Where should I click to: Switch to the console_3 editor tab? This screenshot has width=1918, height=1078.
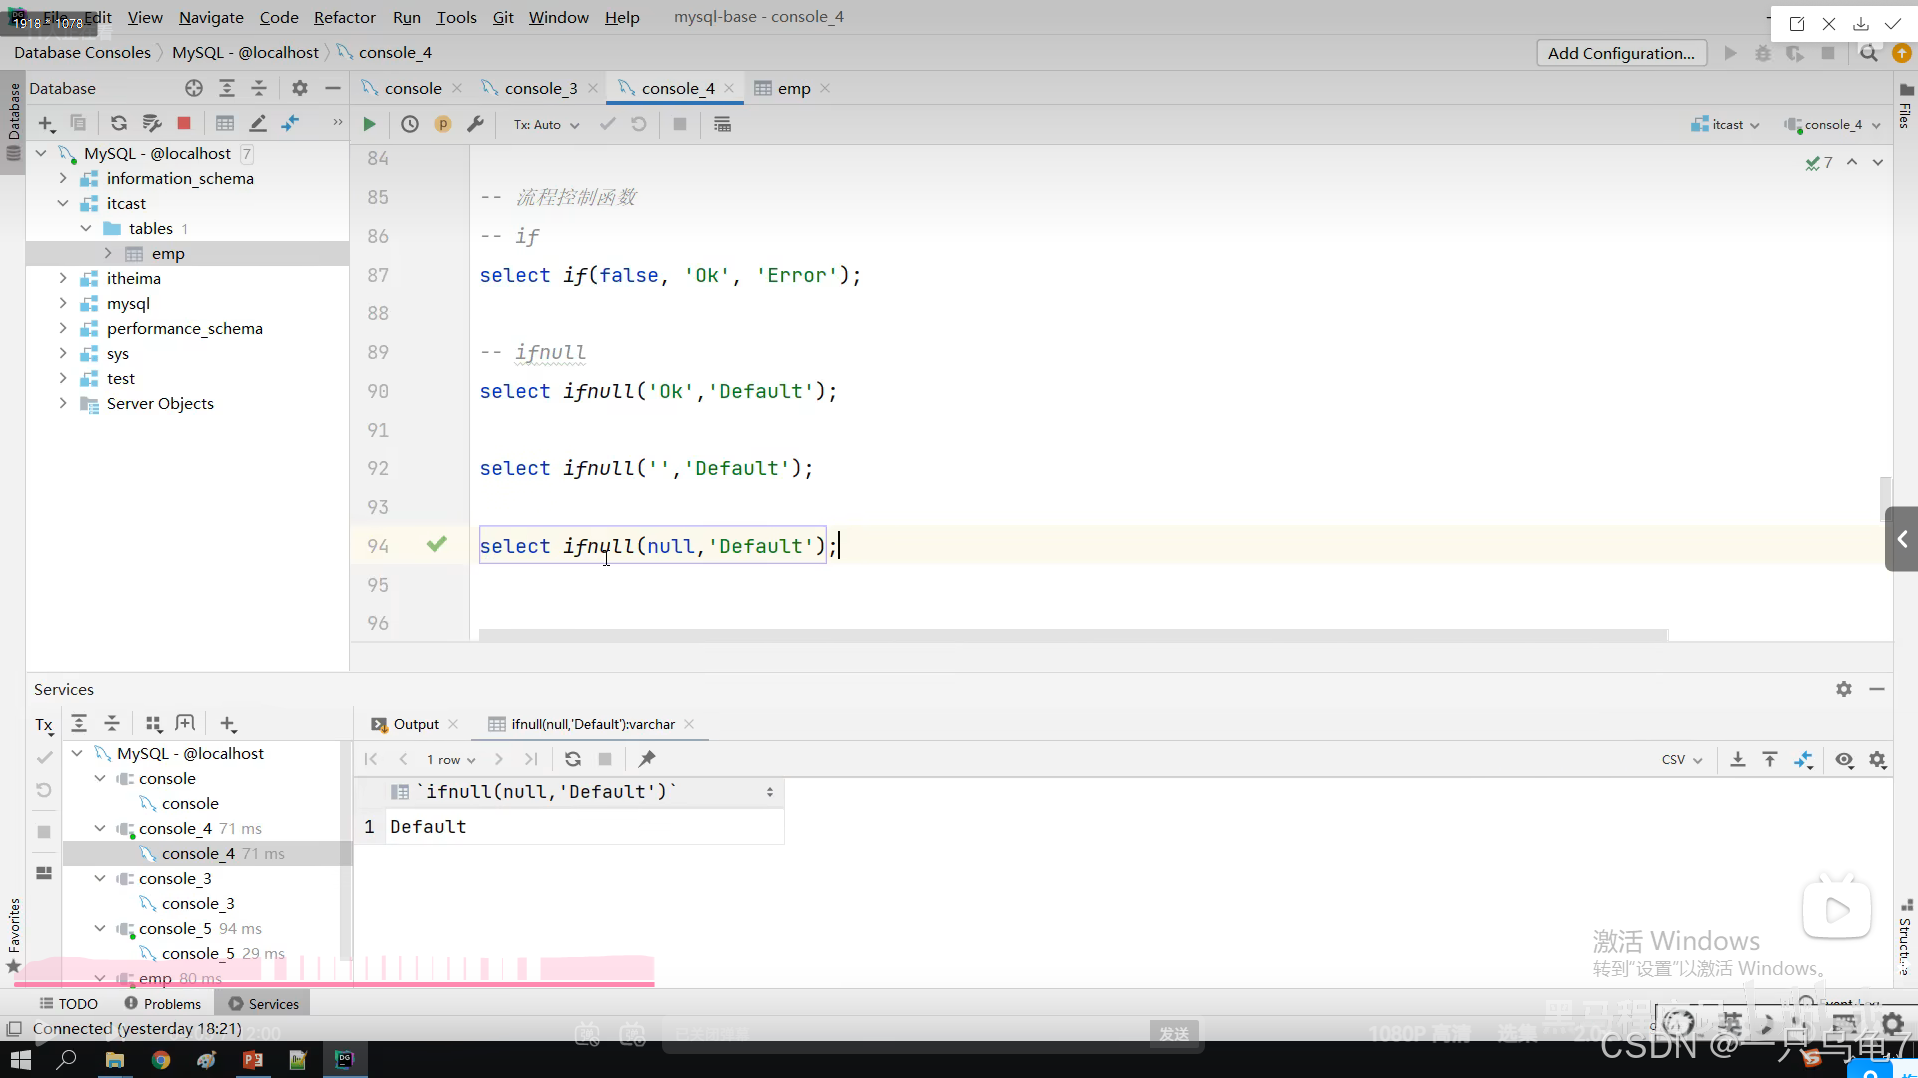541,88
